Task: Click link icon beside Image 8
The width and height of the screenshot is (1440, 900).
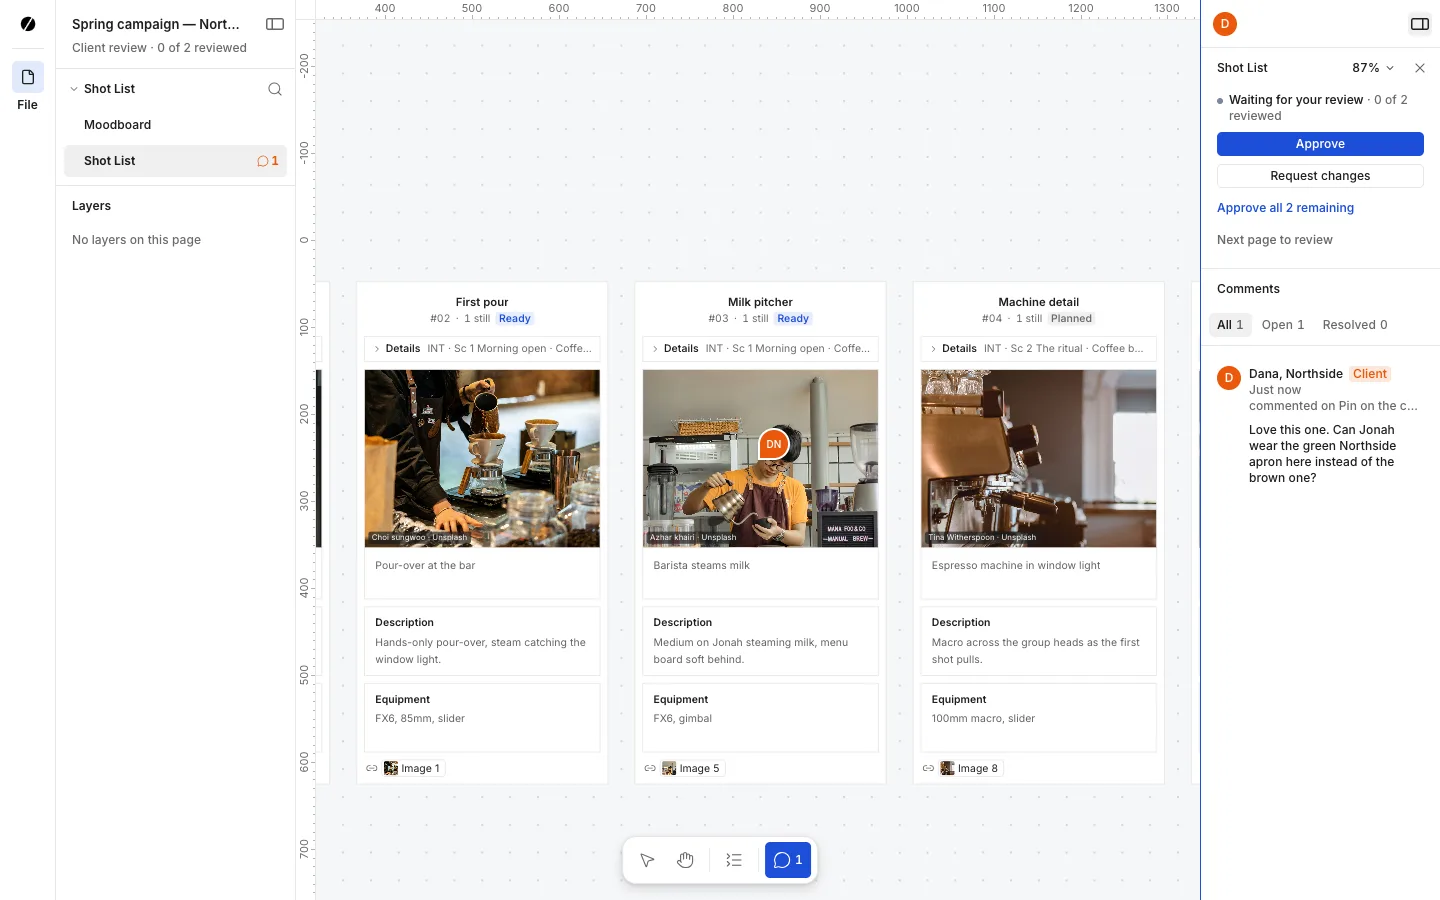Action: click(928, 768)
